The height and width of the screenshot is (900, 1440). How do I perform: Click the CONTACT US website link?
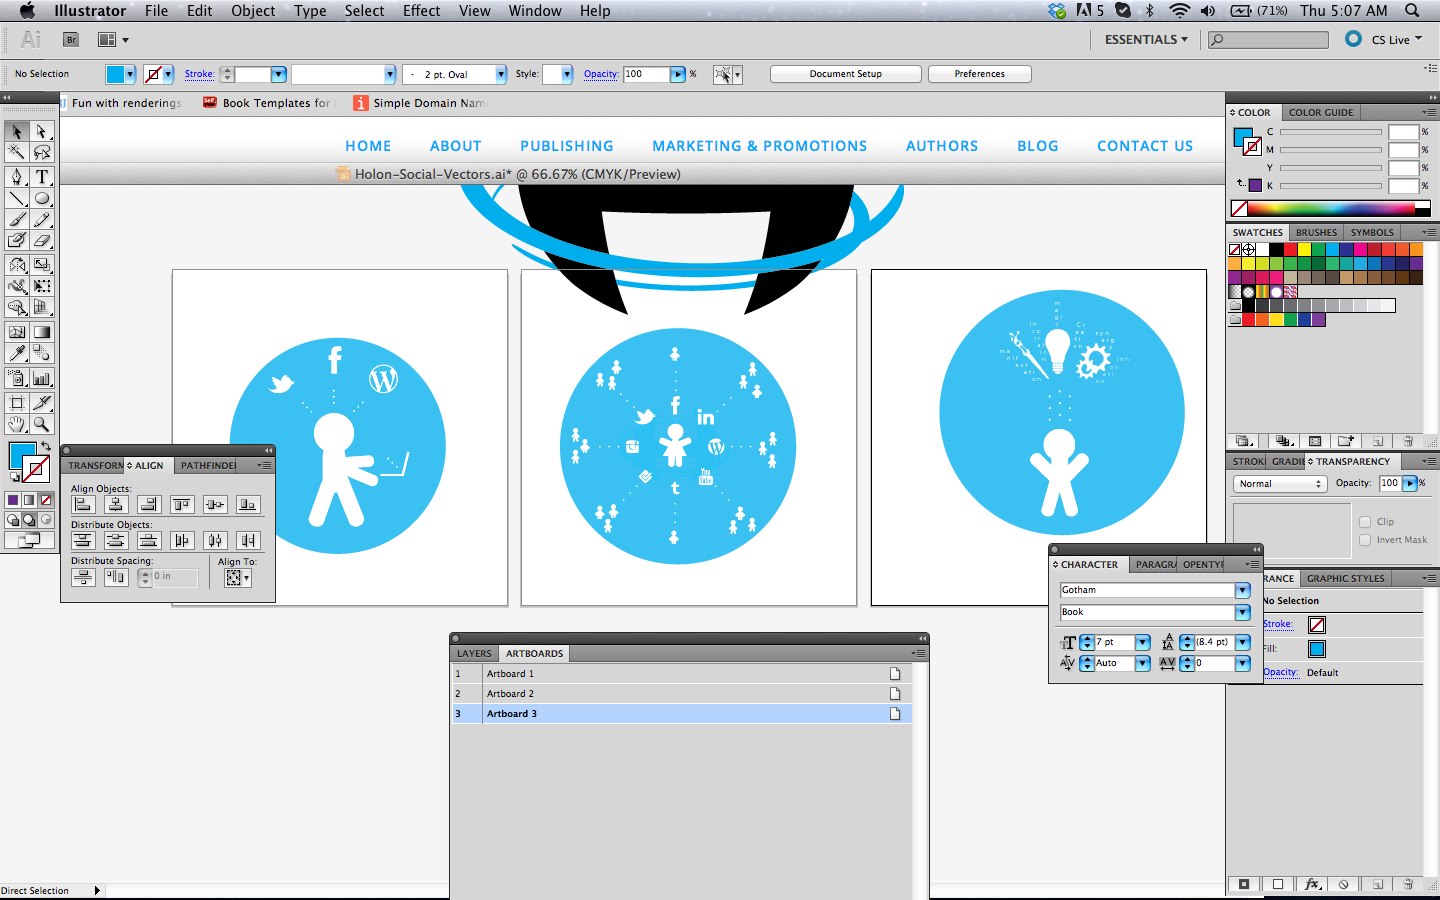coord(1145,146)
